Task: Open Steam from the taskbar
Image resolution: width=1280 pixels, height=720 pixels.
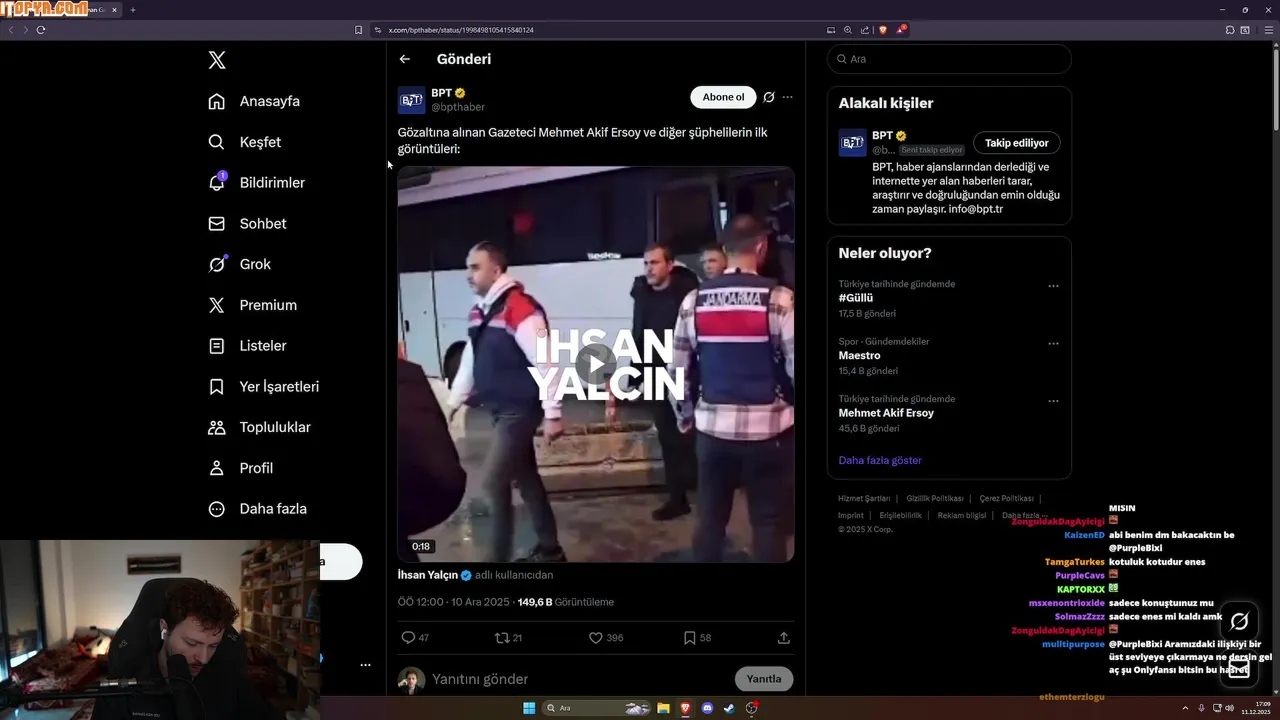Action: 729,708
